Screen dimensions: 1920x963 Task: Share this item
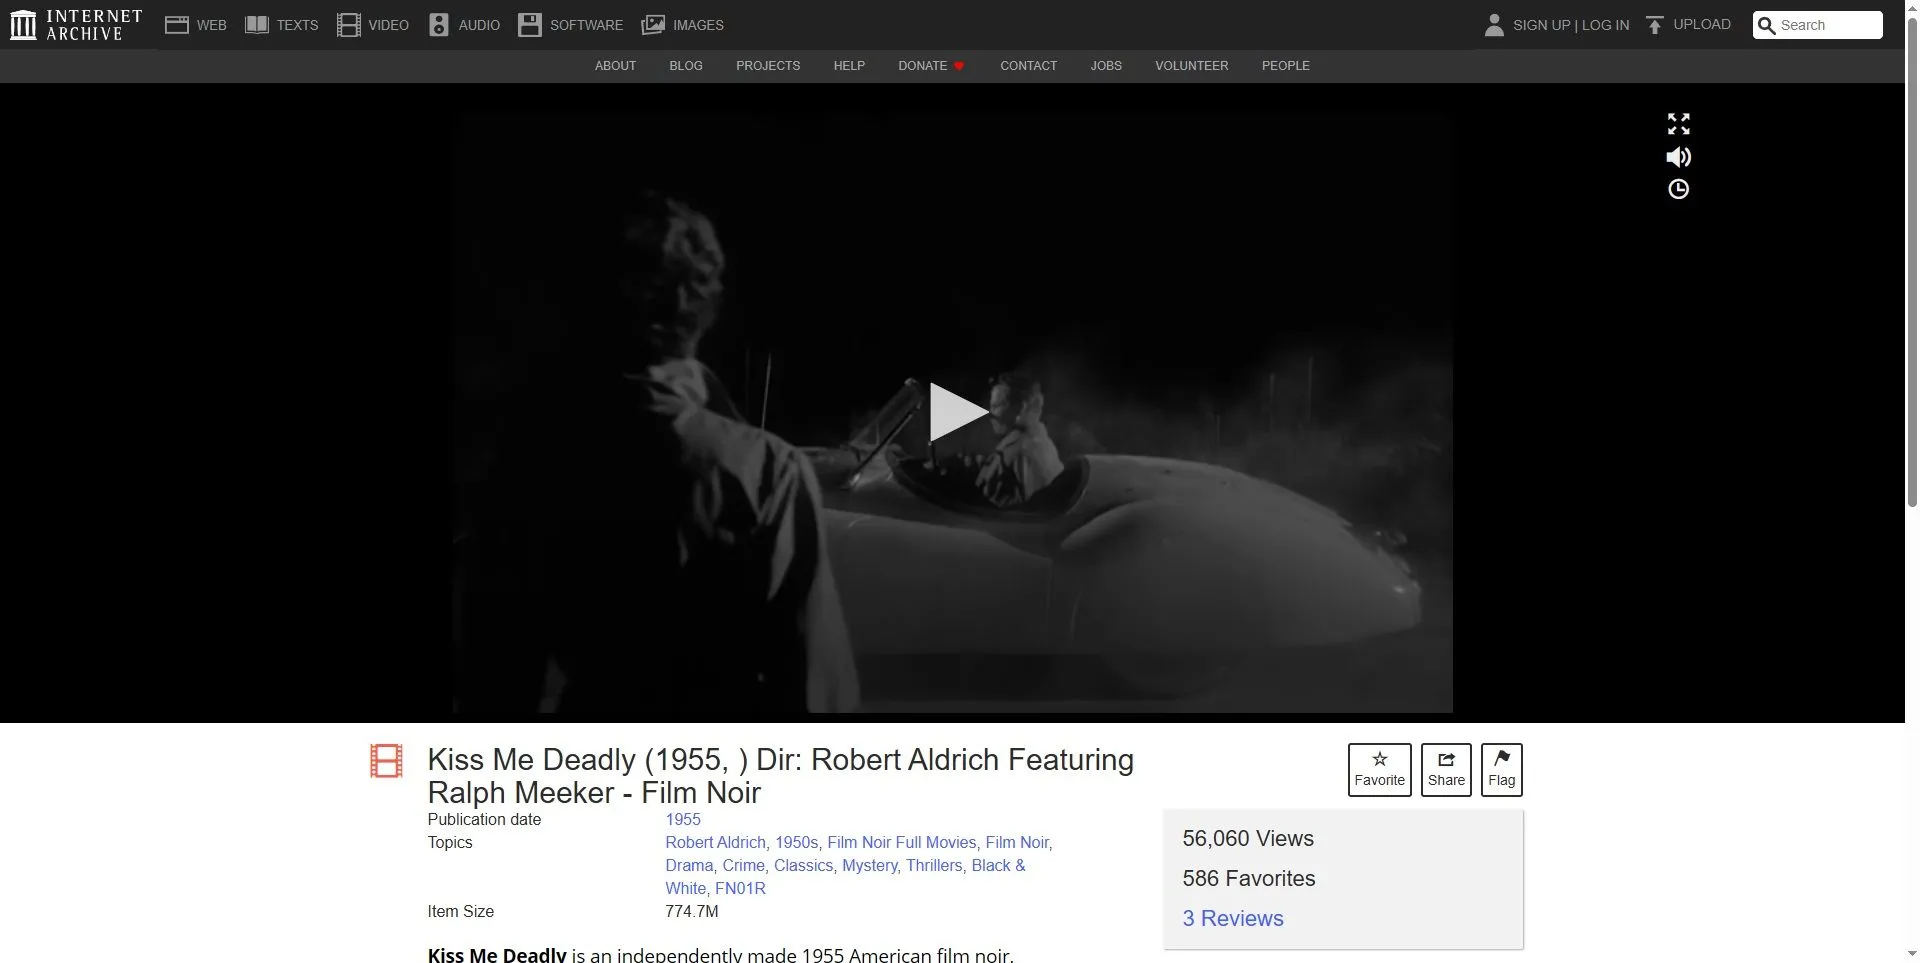coord(1446,770)
